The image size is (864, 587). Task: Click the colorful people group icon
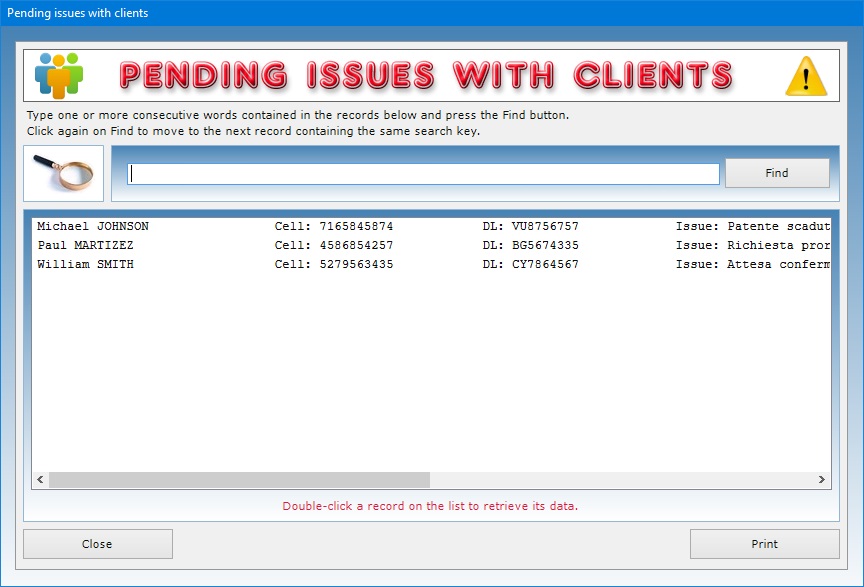(59, 74)
